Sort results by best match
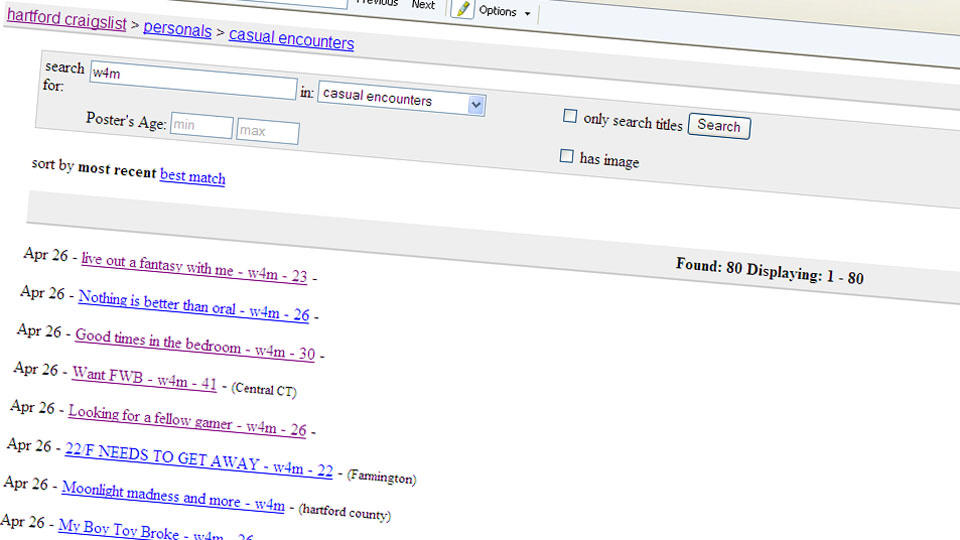This screenshot has width=960, height=540. click(x=192, y=176)
